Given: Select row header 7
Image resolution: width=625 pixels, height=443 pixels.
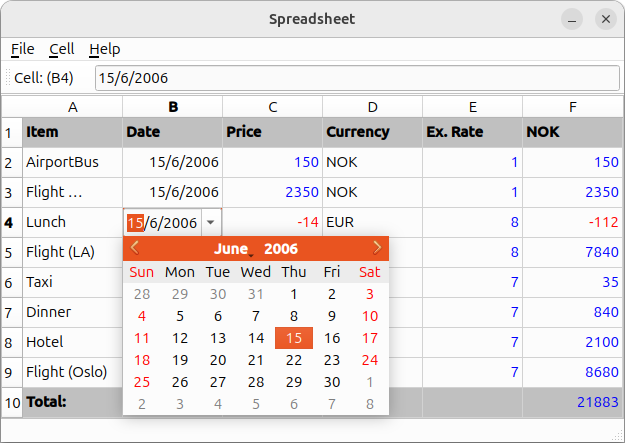Looking at the screenshot, I should (x=11, y=312).
